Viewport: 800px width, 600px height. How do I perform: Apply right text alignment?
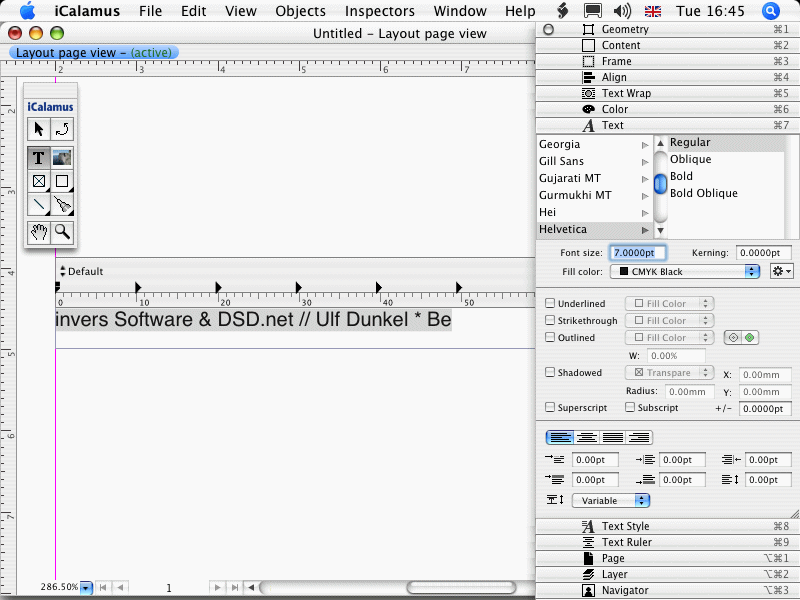637,437
